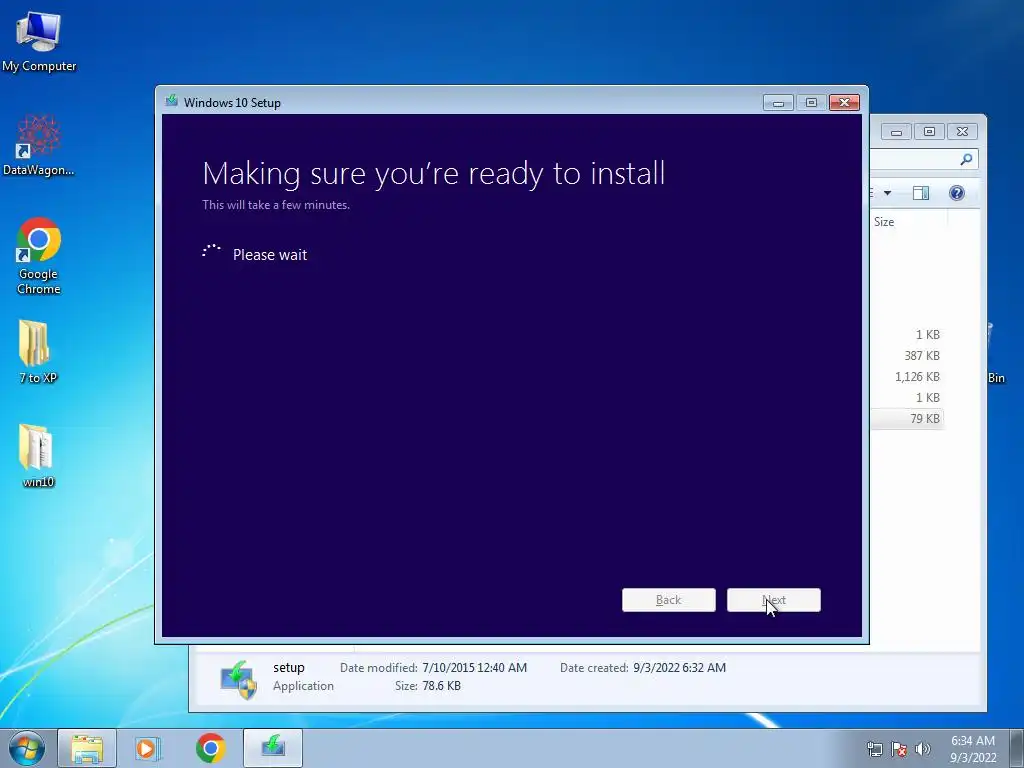Click the 'Date created' value 9/3/2022 6:32 AM
This screenshot has height=768, width=1024.
tap(679, 667)
